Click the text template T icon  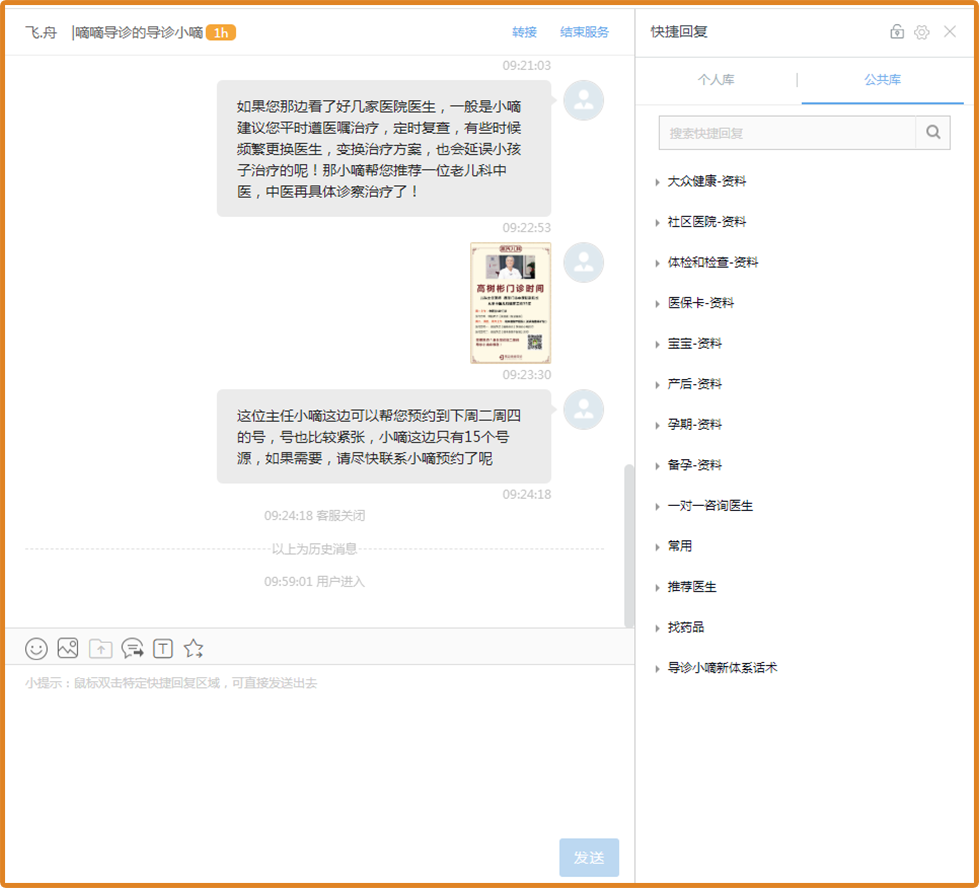click(163, 648)
